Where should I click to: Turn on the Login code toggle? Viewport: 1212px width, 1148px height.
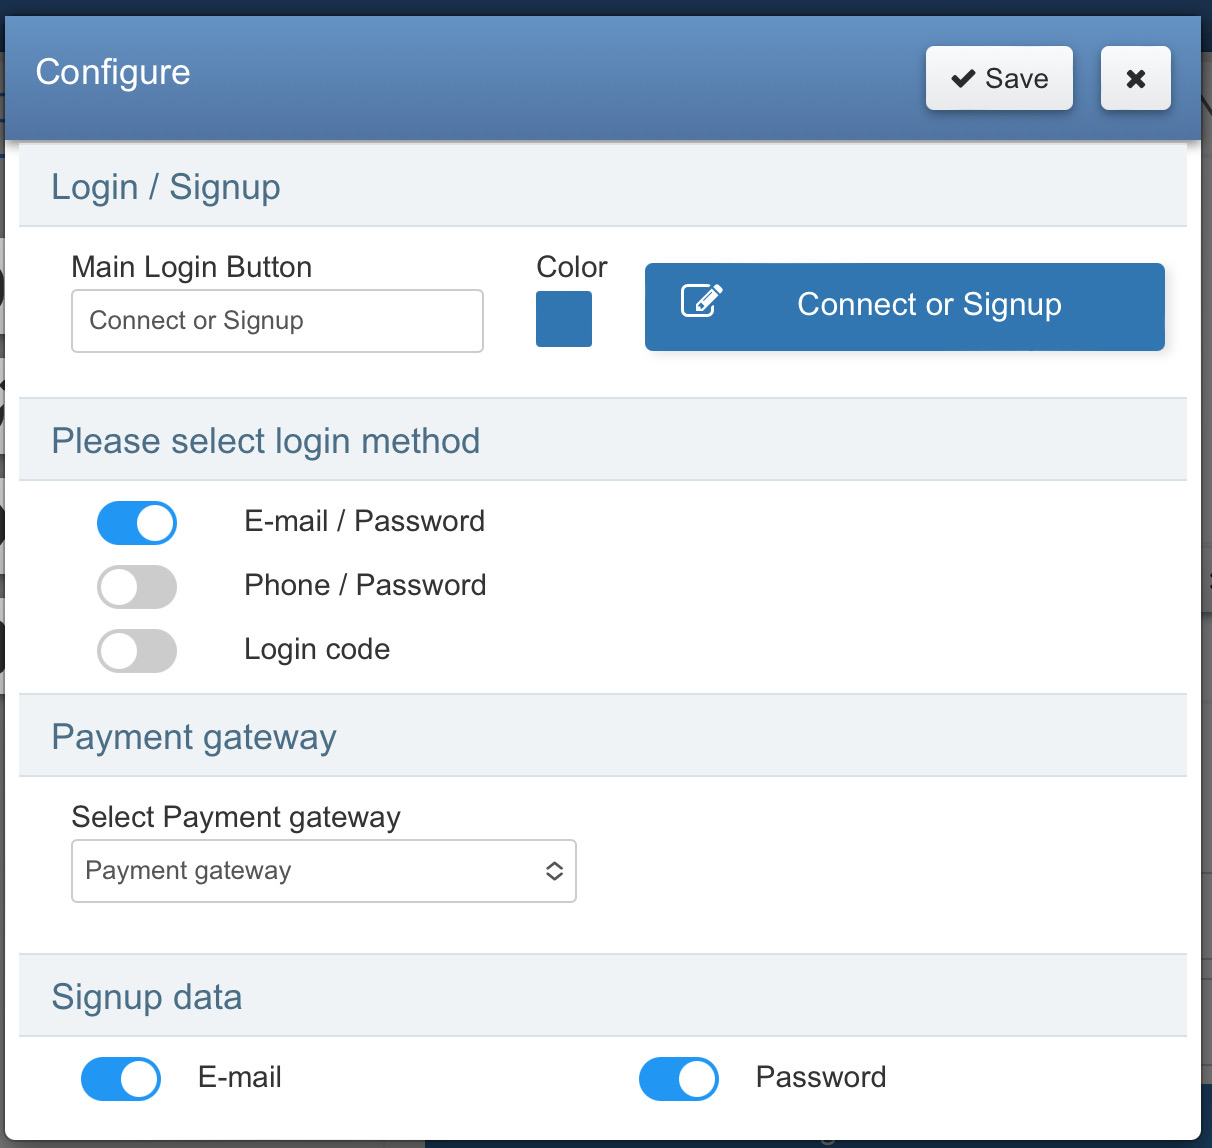[x=137, y=651]
